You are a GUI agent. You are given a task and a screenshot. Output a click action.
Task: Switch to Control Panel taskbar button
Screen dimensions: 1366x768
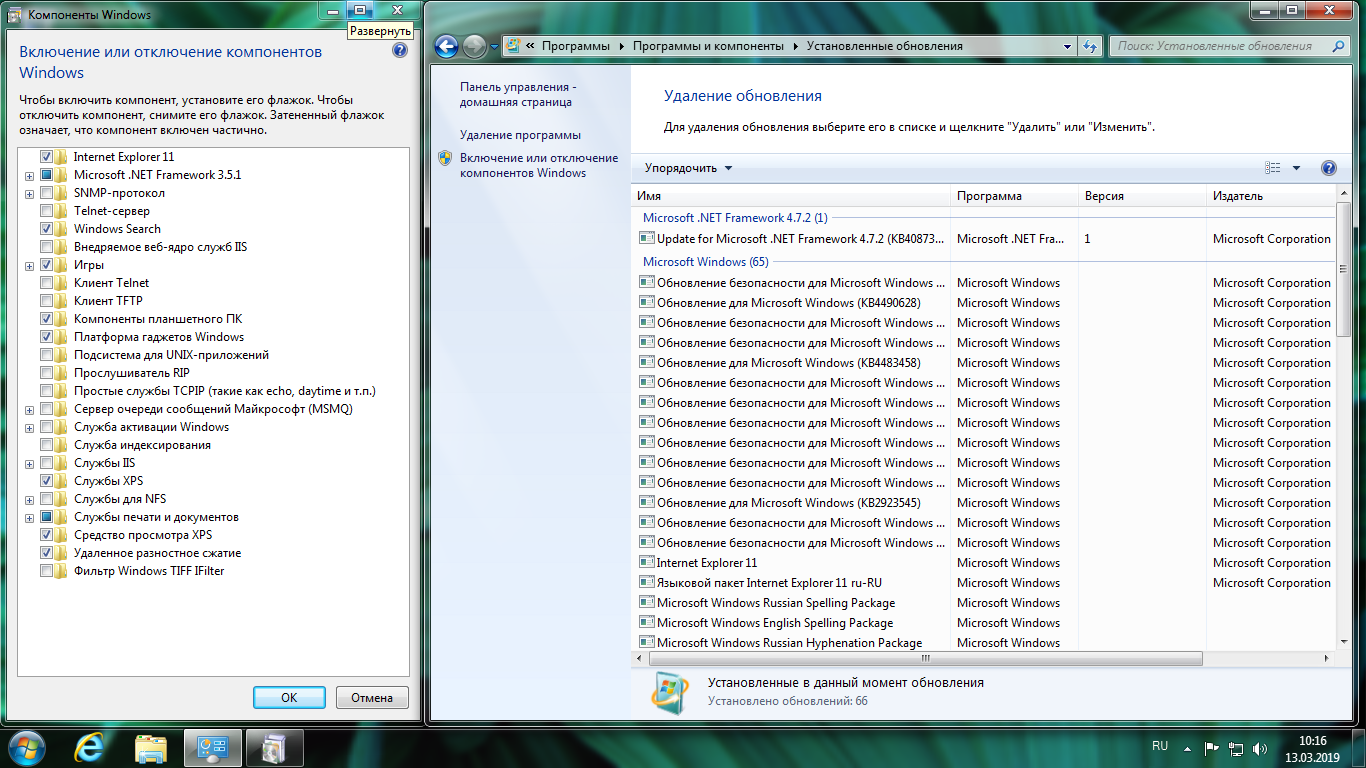click(212, 747)
